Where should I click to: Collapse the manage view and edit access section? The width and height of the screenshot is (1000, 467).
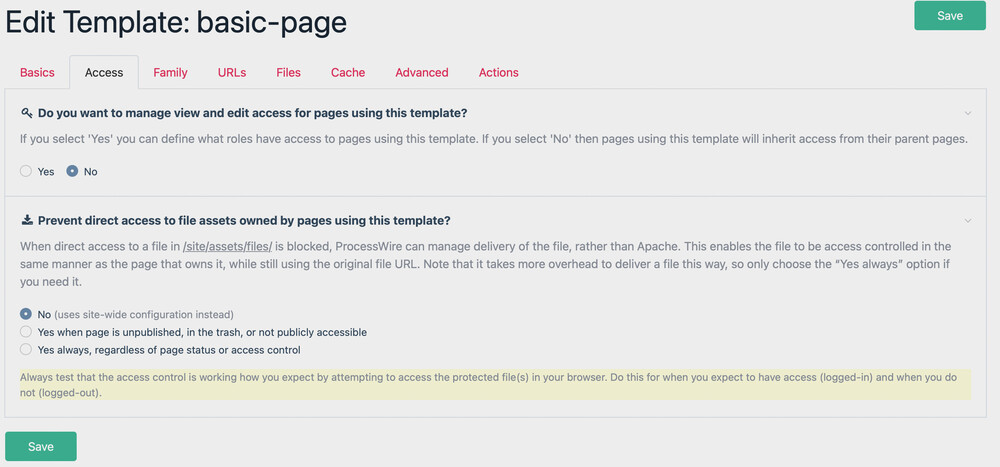click(967, 113)
